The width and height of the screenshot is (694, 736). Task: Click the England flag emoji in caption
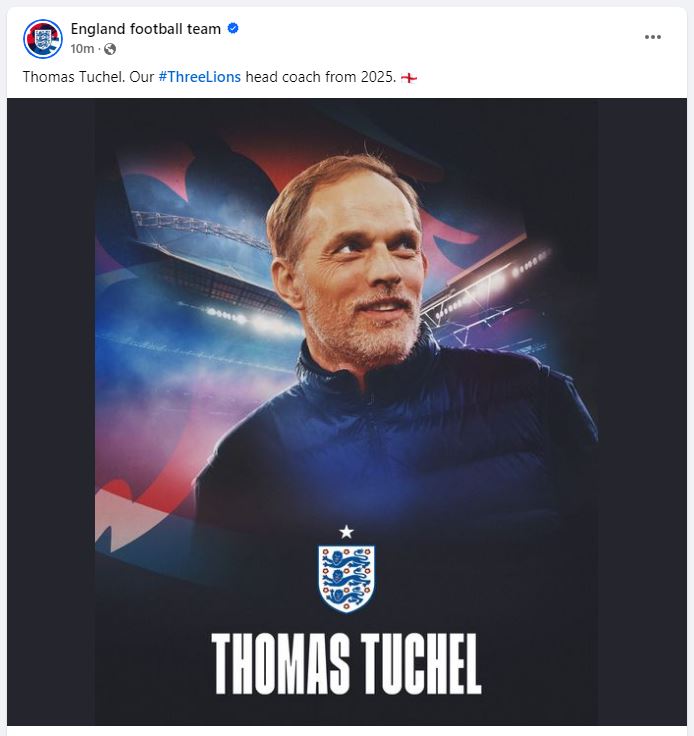click(408, 77)
